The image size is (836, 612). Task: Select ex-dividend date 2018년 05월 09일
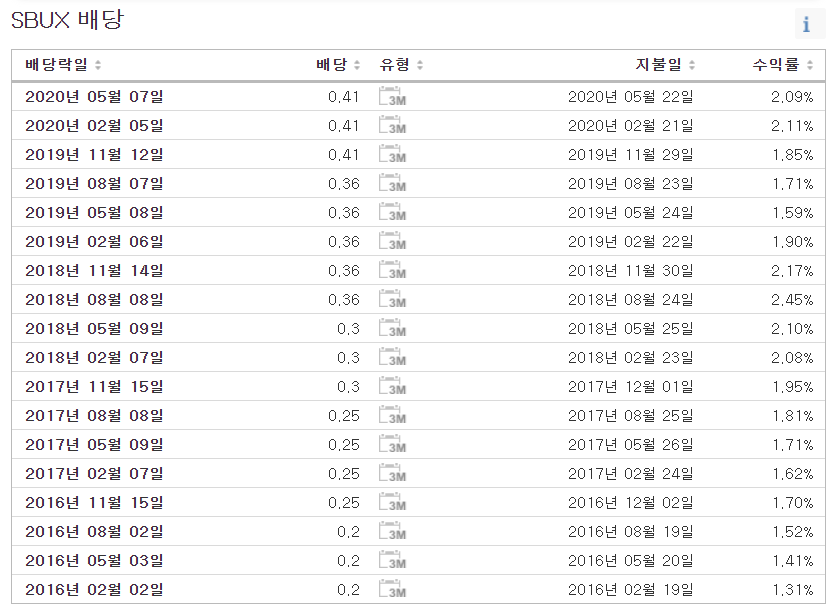94,328
